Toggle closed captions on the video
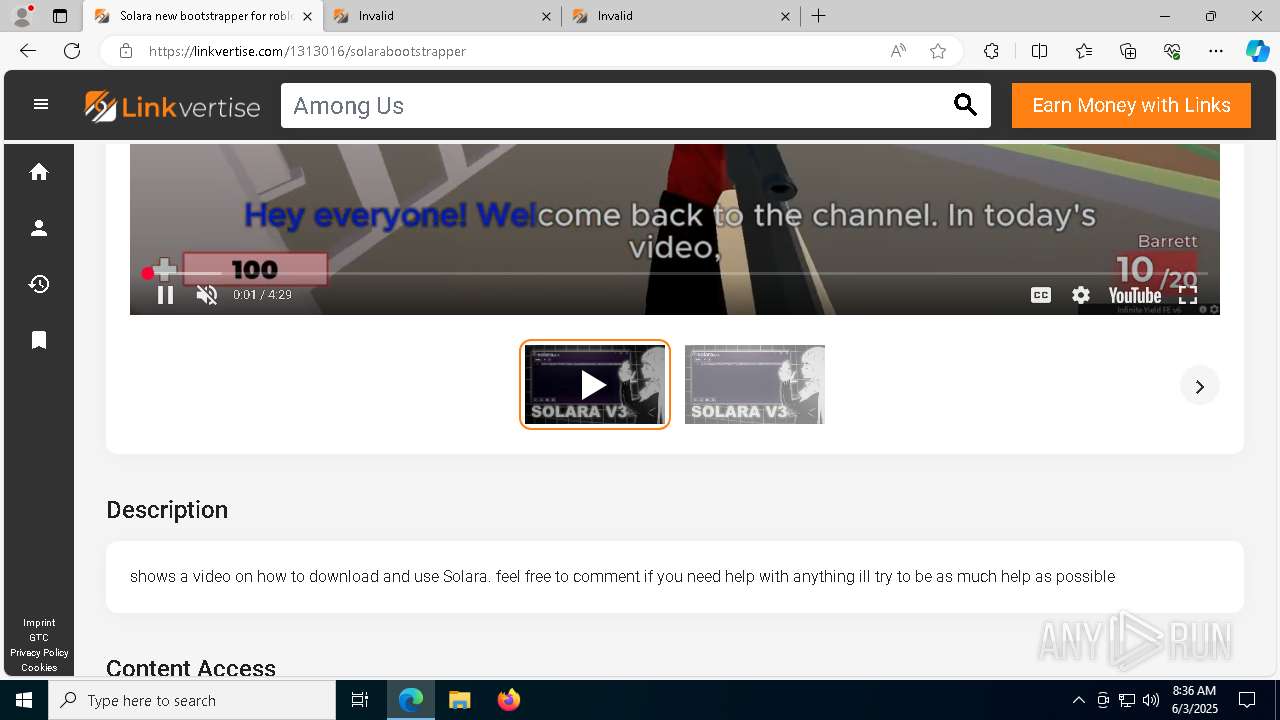This screenshot has width=1280, height=720. (x=1041, y=295)
